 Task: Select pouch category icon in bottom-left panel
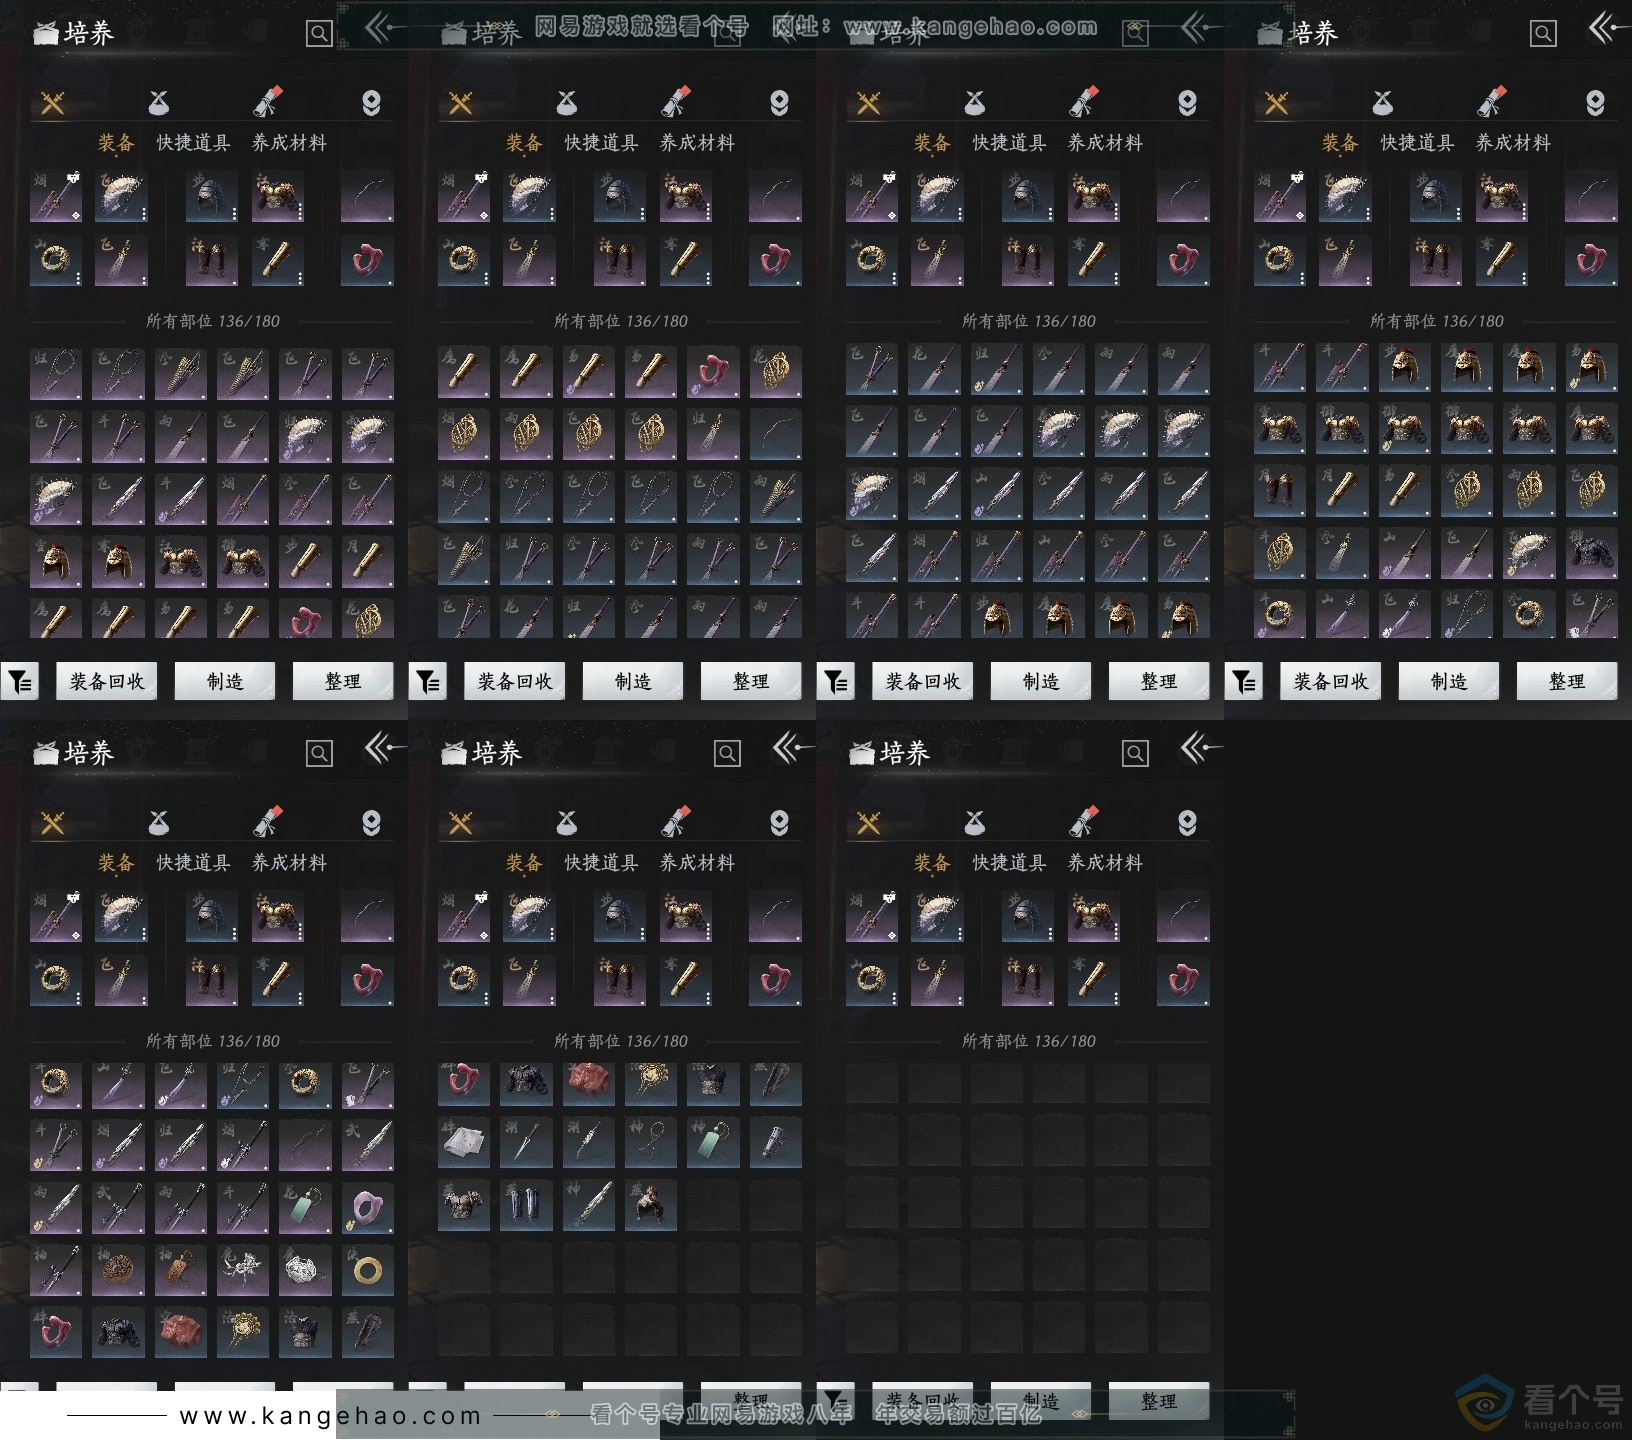point(159,823)
